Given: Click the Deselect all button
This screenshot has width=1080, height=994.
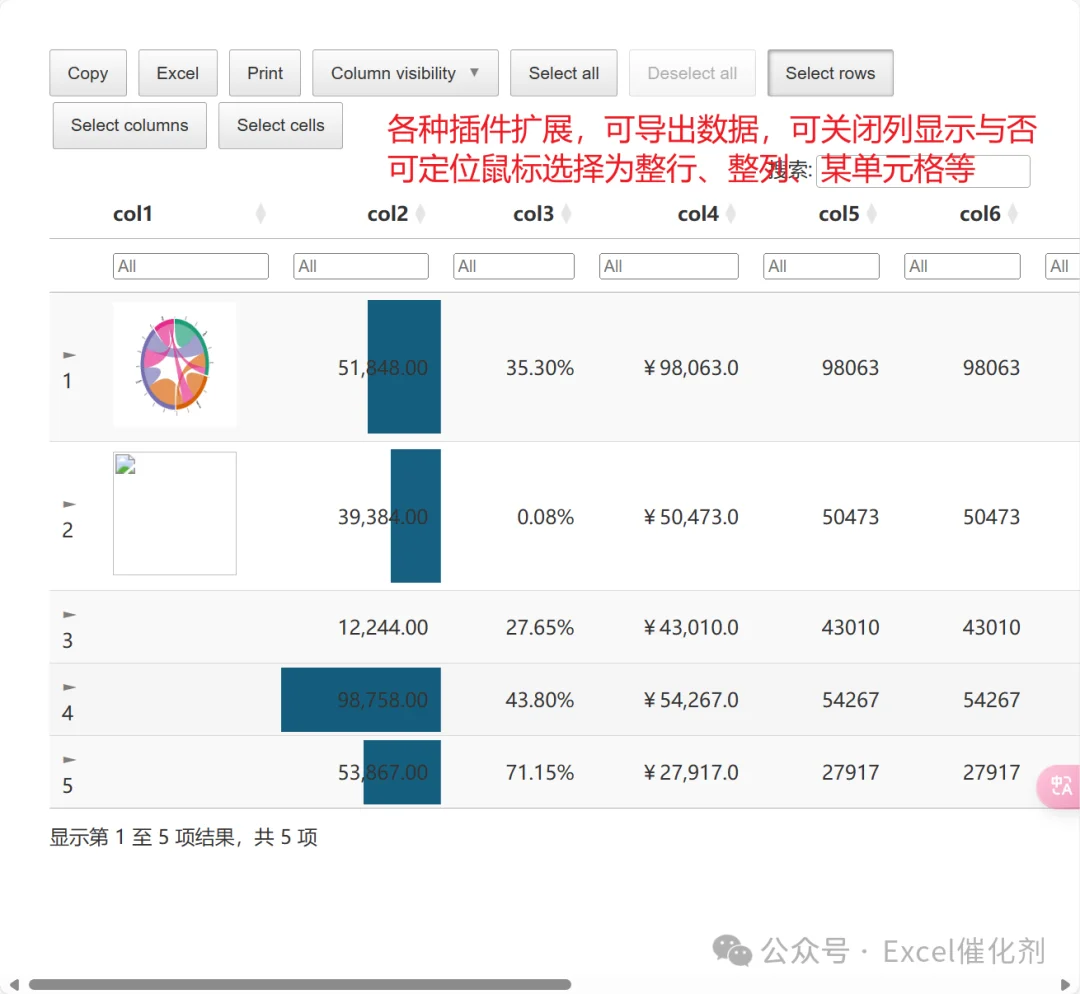Looking at the screenshot, I should coord(692,73).
